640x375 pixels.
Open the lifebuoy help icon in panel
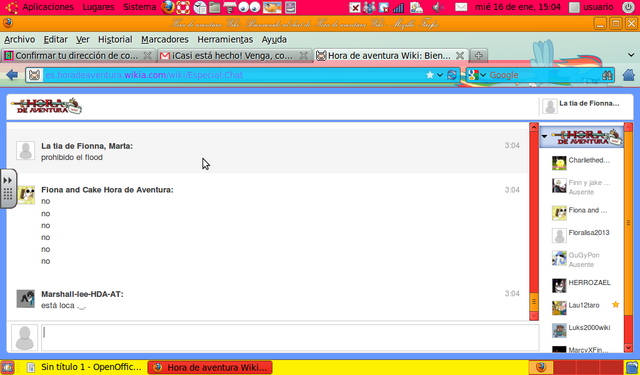pos(183,7)
